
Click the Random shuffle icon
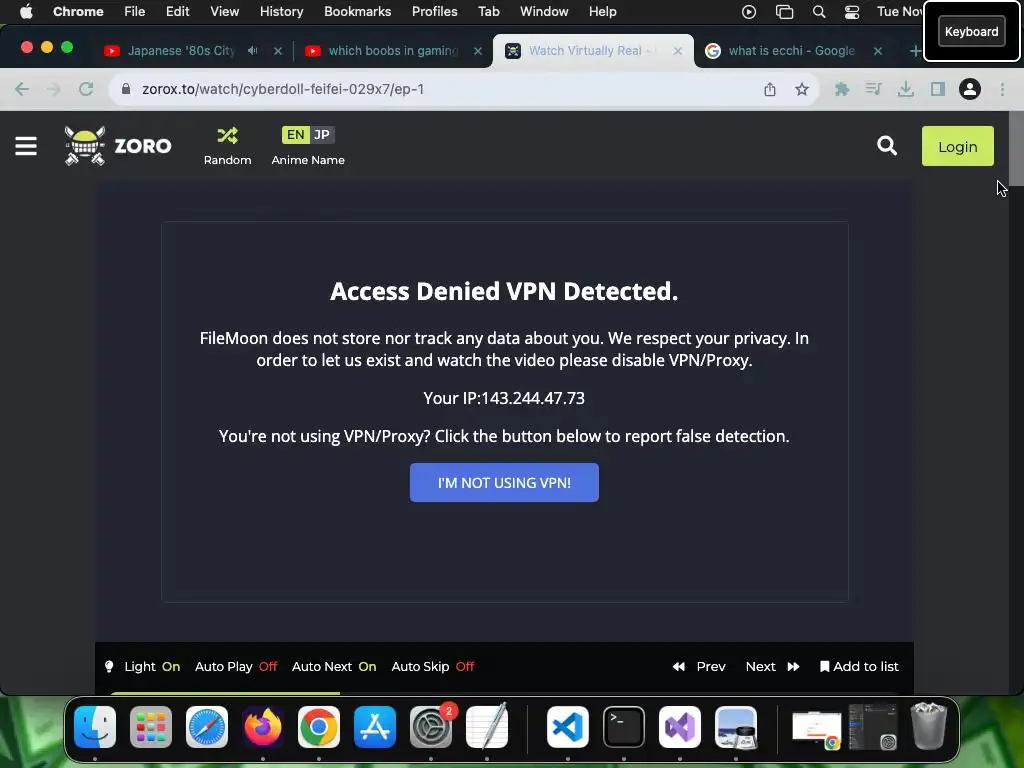[227, 136]
